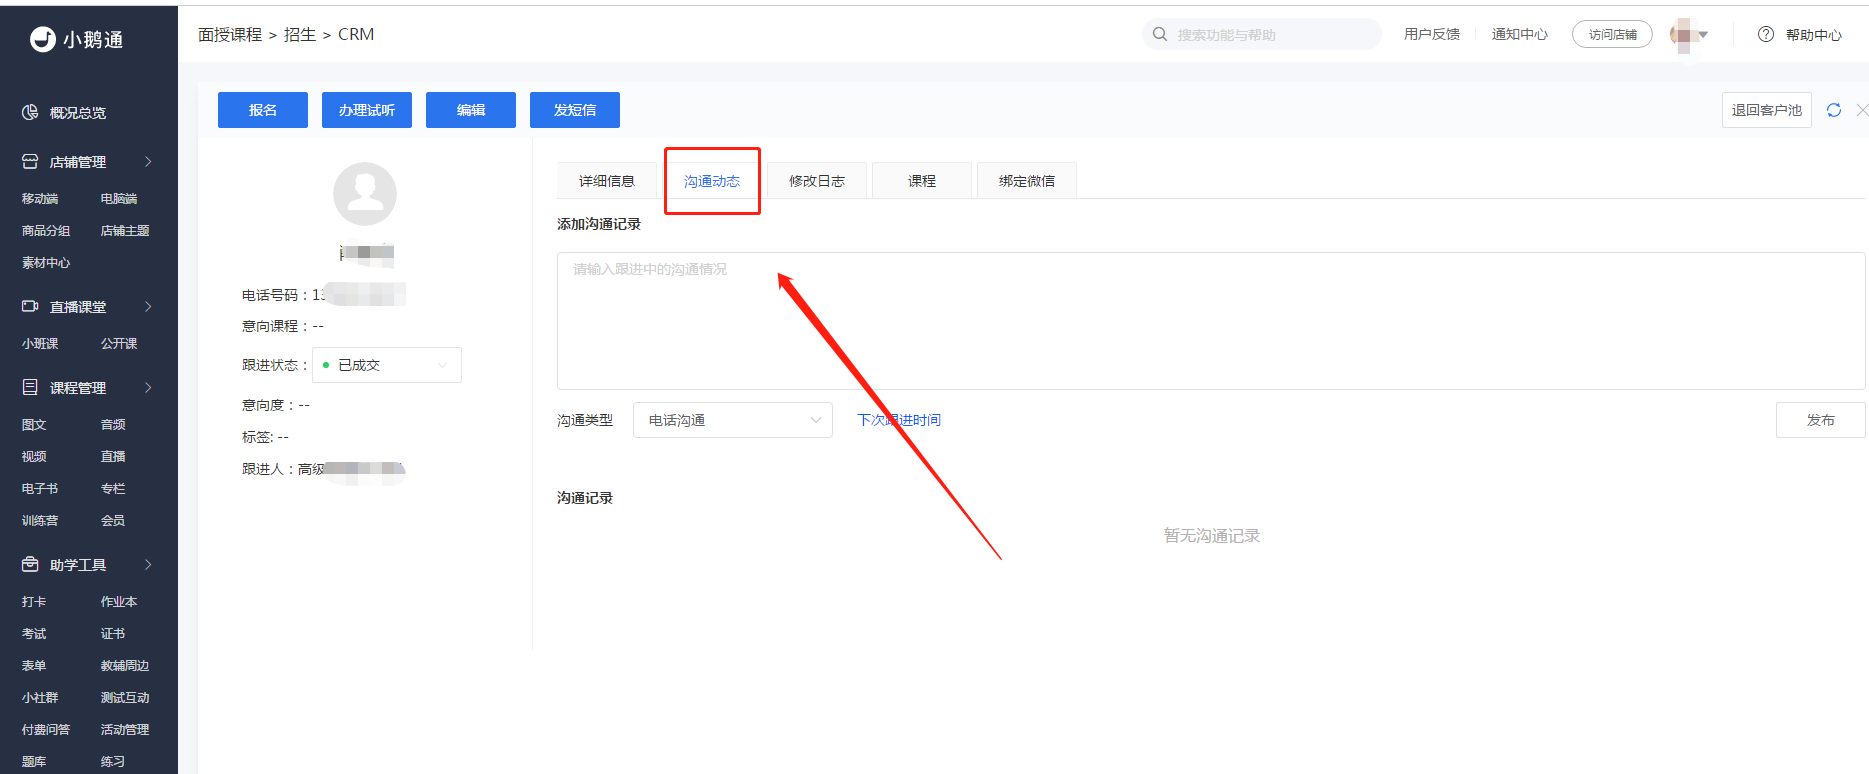Open 店铺主题 in sidebar

click(125, 231)
